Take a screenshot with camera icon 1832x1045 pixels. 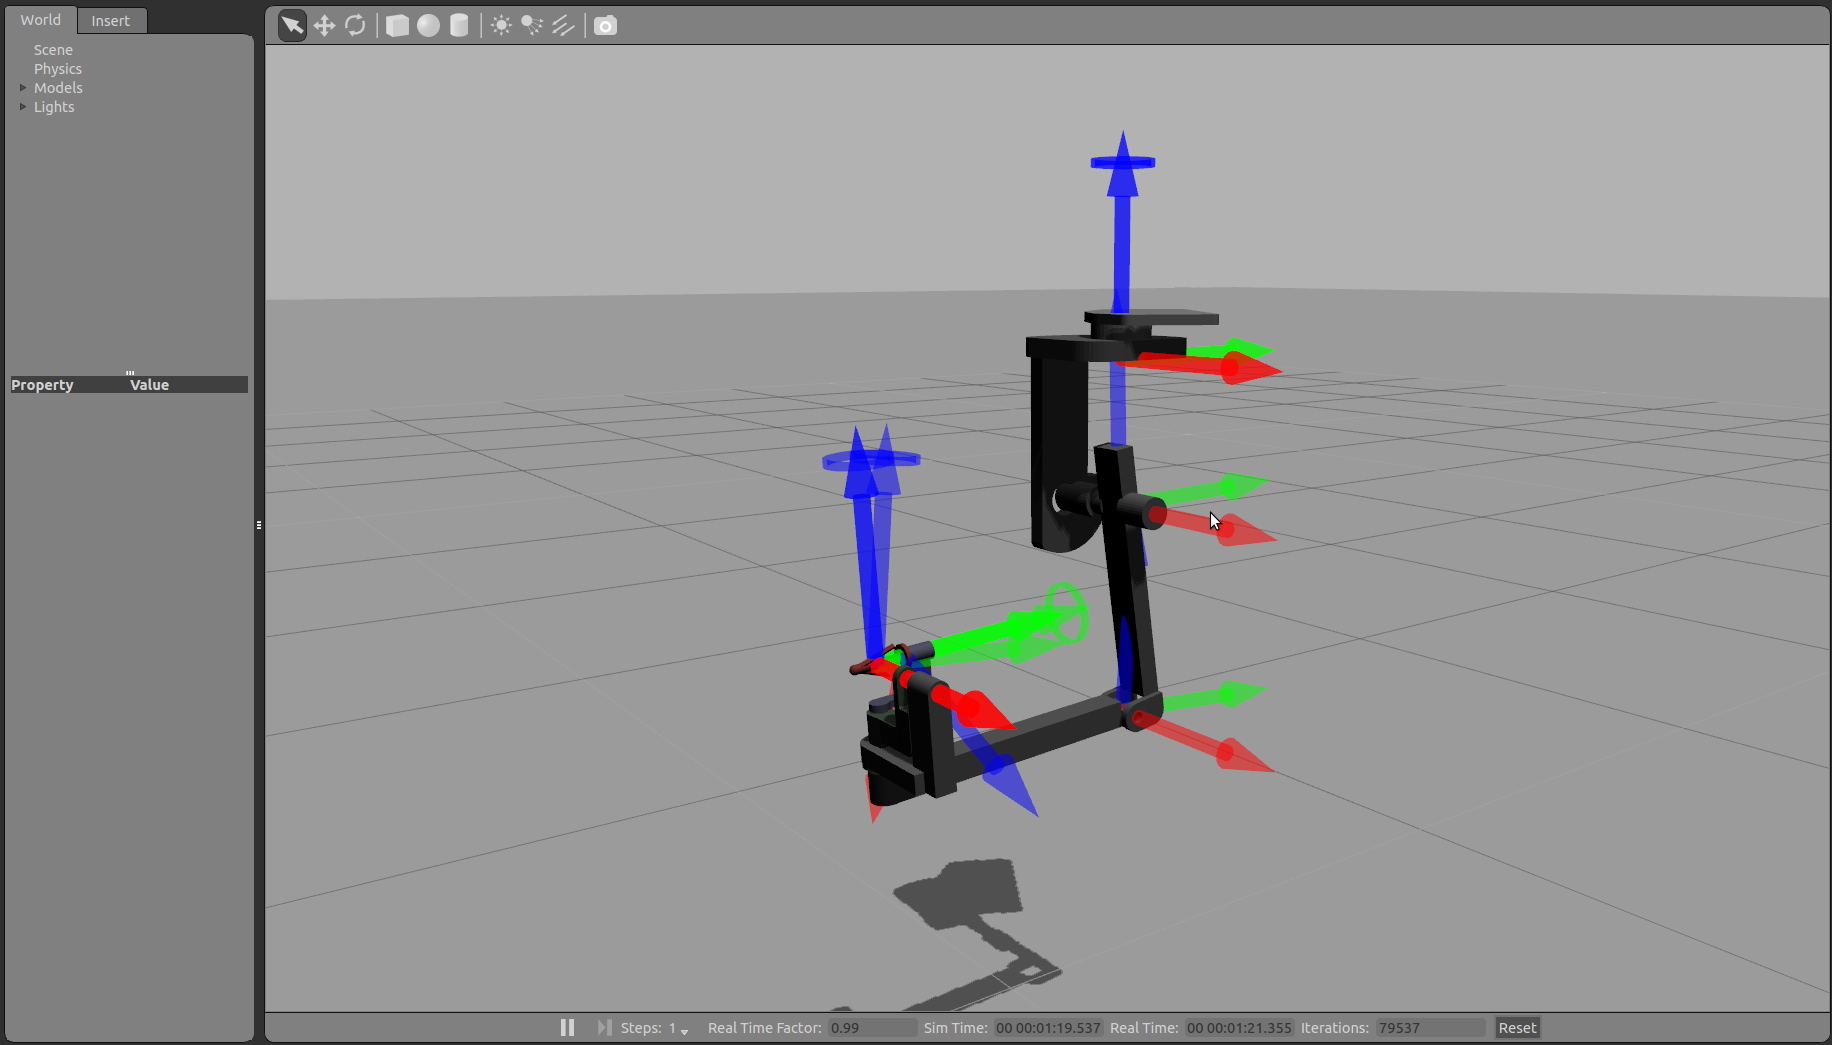point(605,25)
